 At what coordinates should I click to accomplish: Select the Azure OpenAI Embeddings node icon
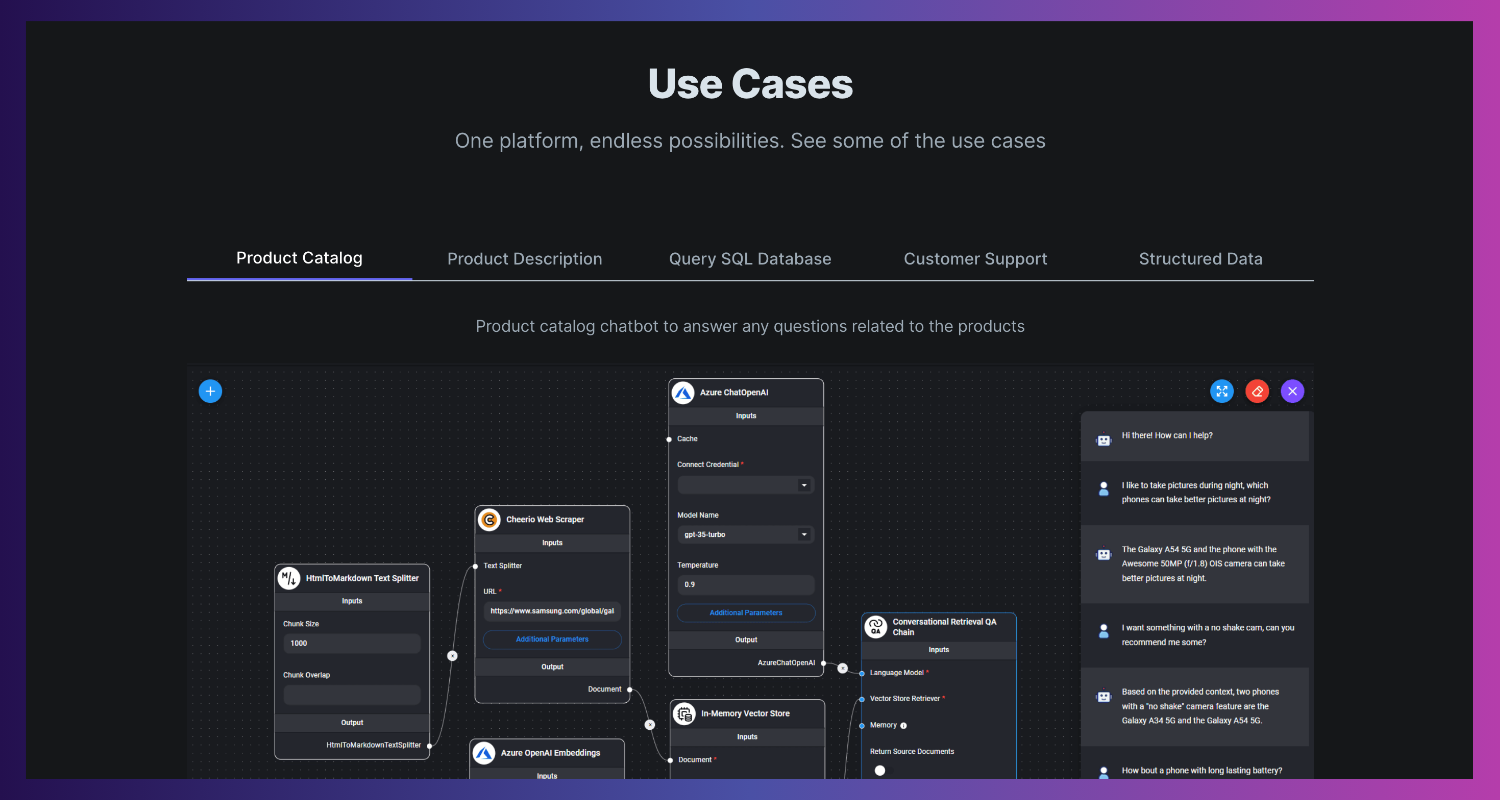(x=484, y=753)
